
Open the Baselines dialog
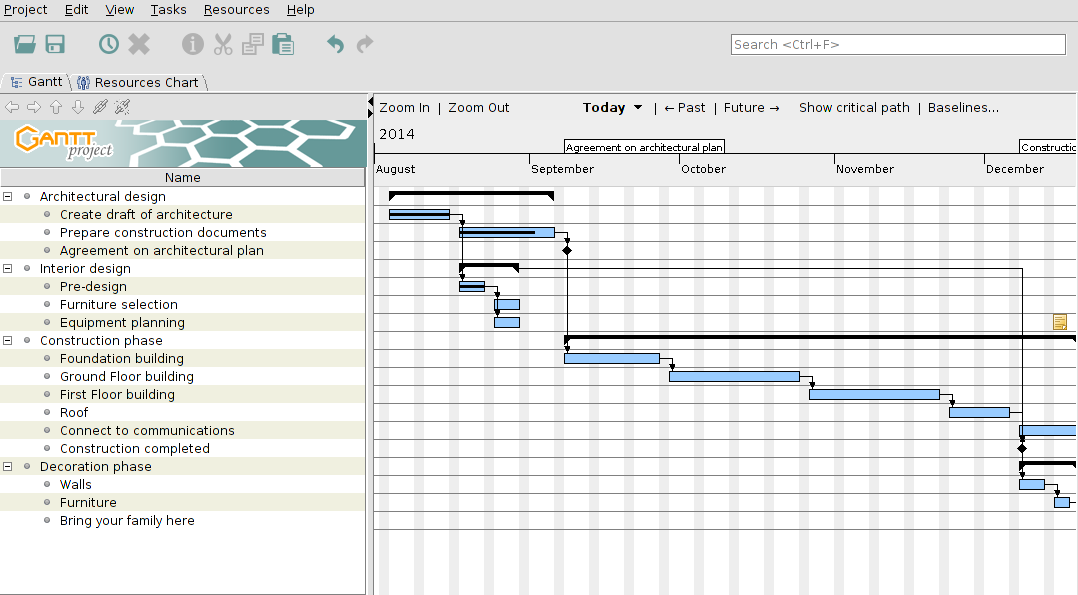click(x=963, y=107)
